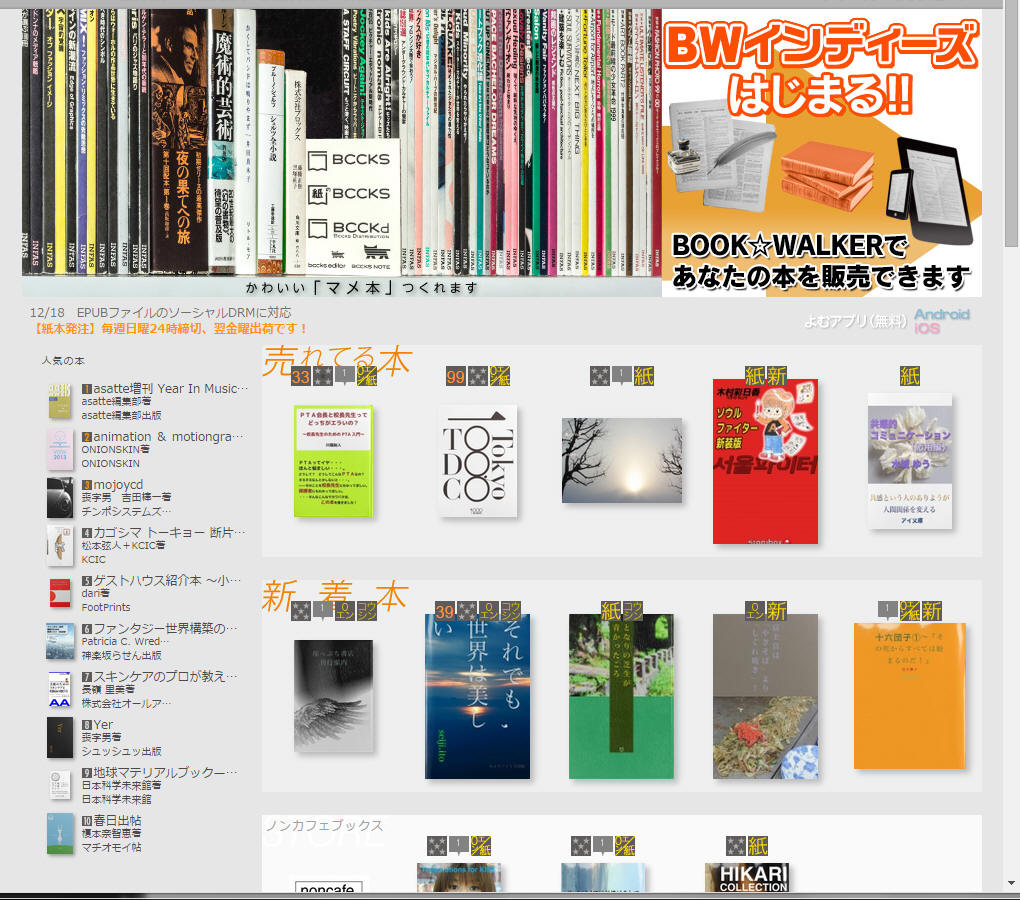Click the comment bubble above the orange 十六団子 book

[x=887, y=611]
